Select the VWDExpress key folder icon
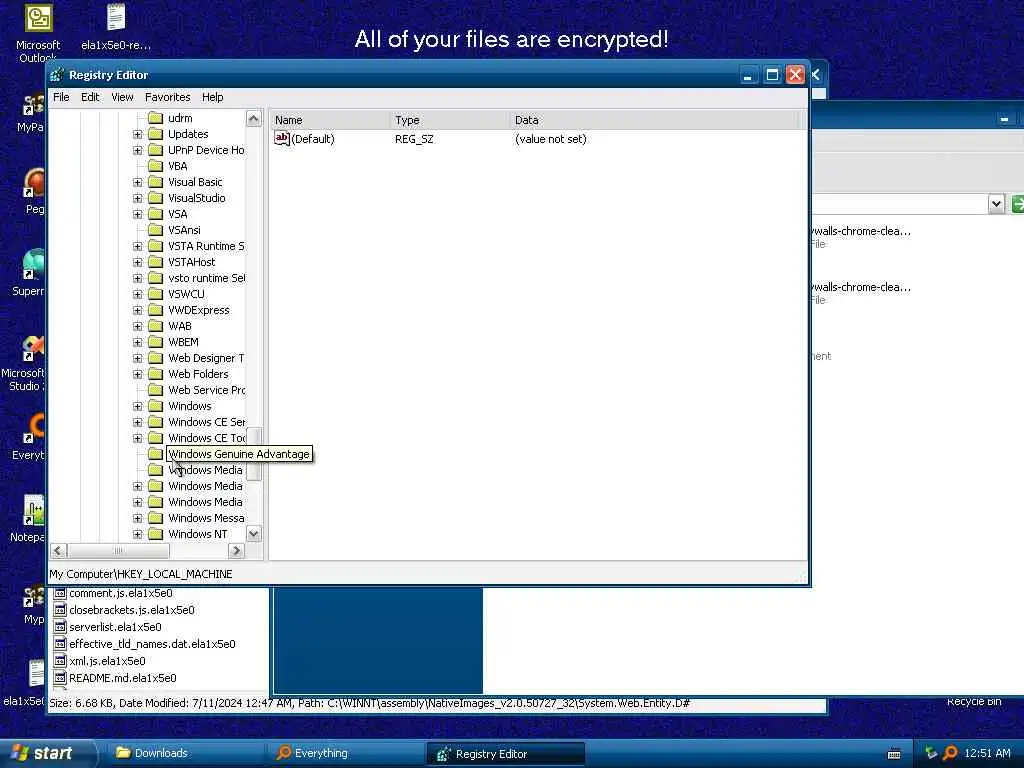This screenshot has width=1024, height=768. pyautogui.click(x=155, y=310)
